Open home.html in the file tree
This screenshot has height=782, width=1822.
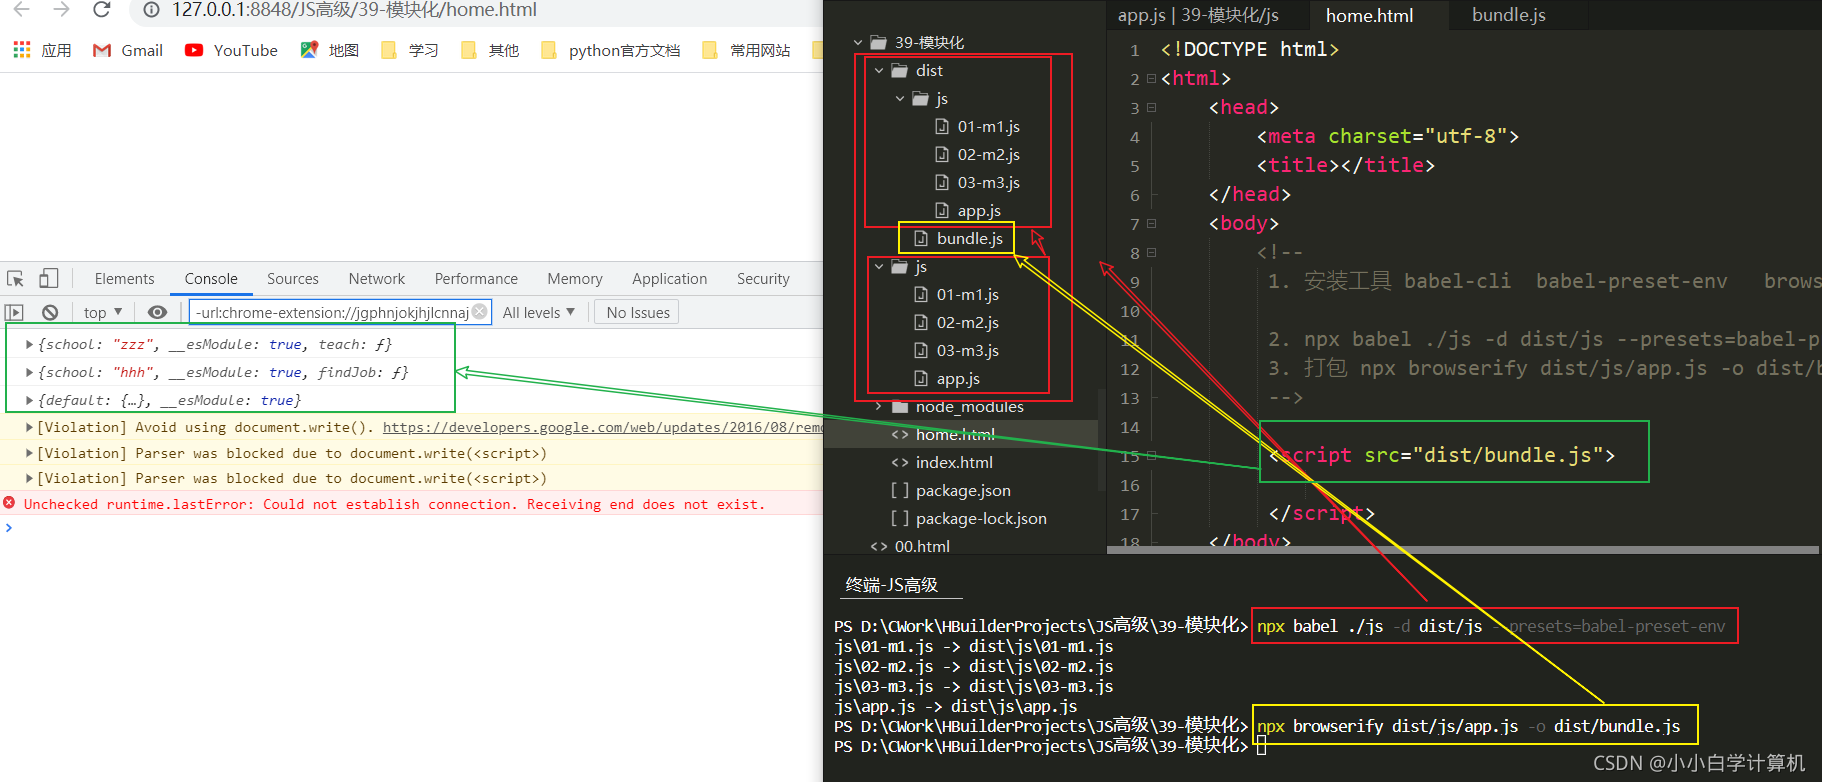943,434
